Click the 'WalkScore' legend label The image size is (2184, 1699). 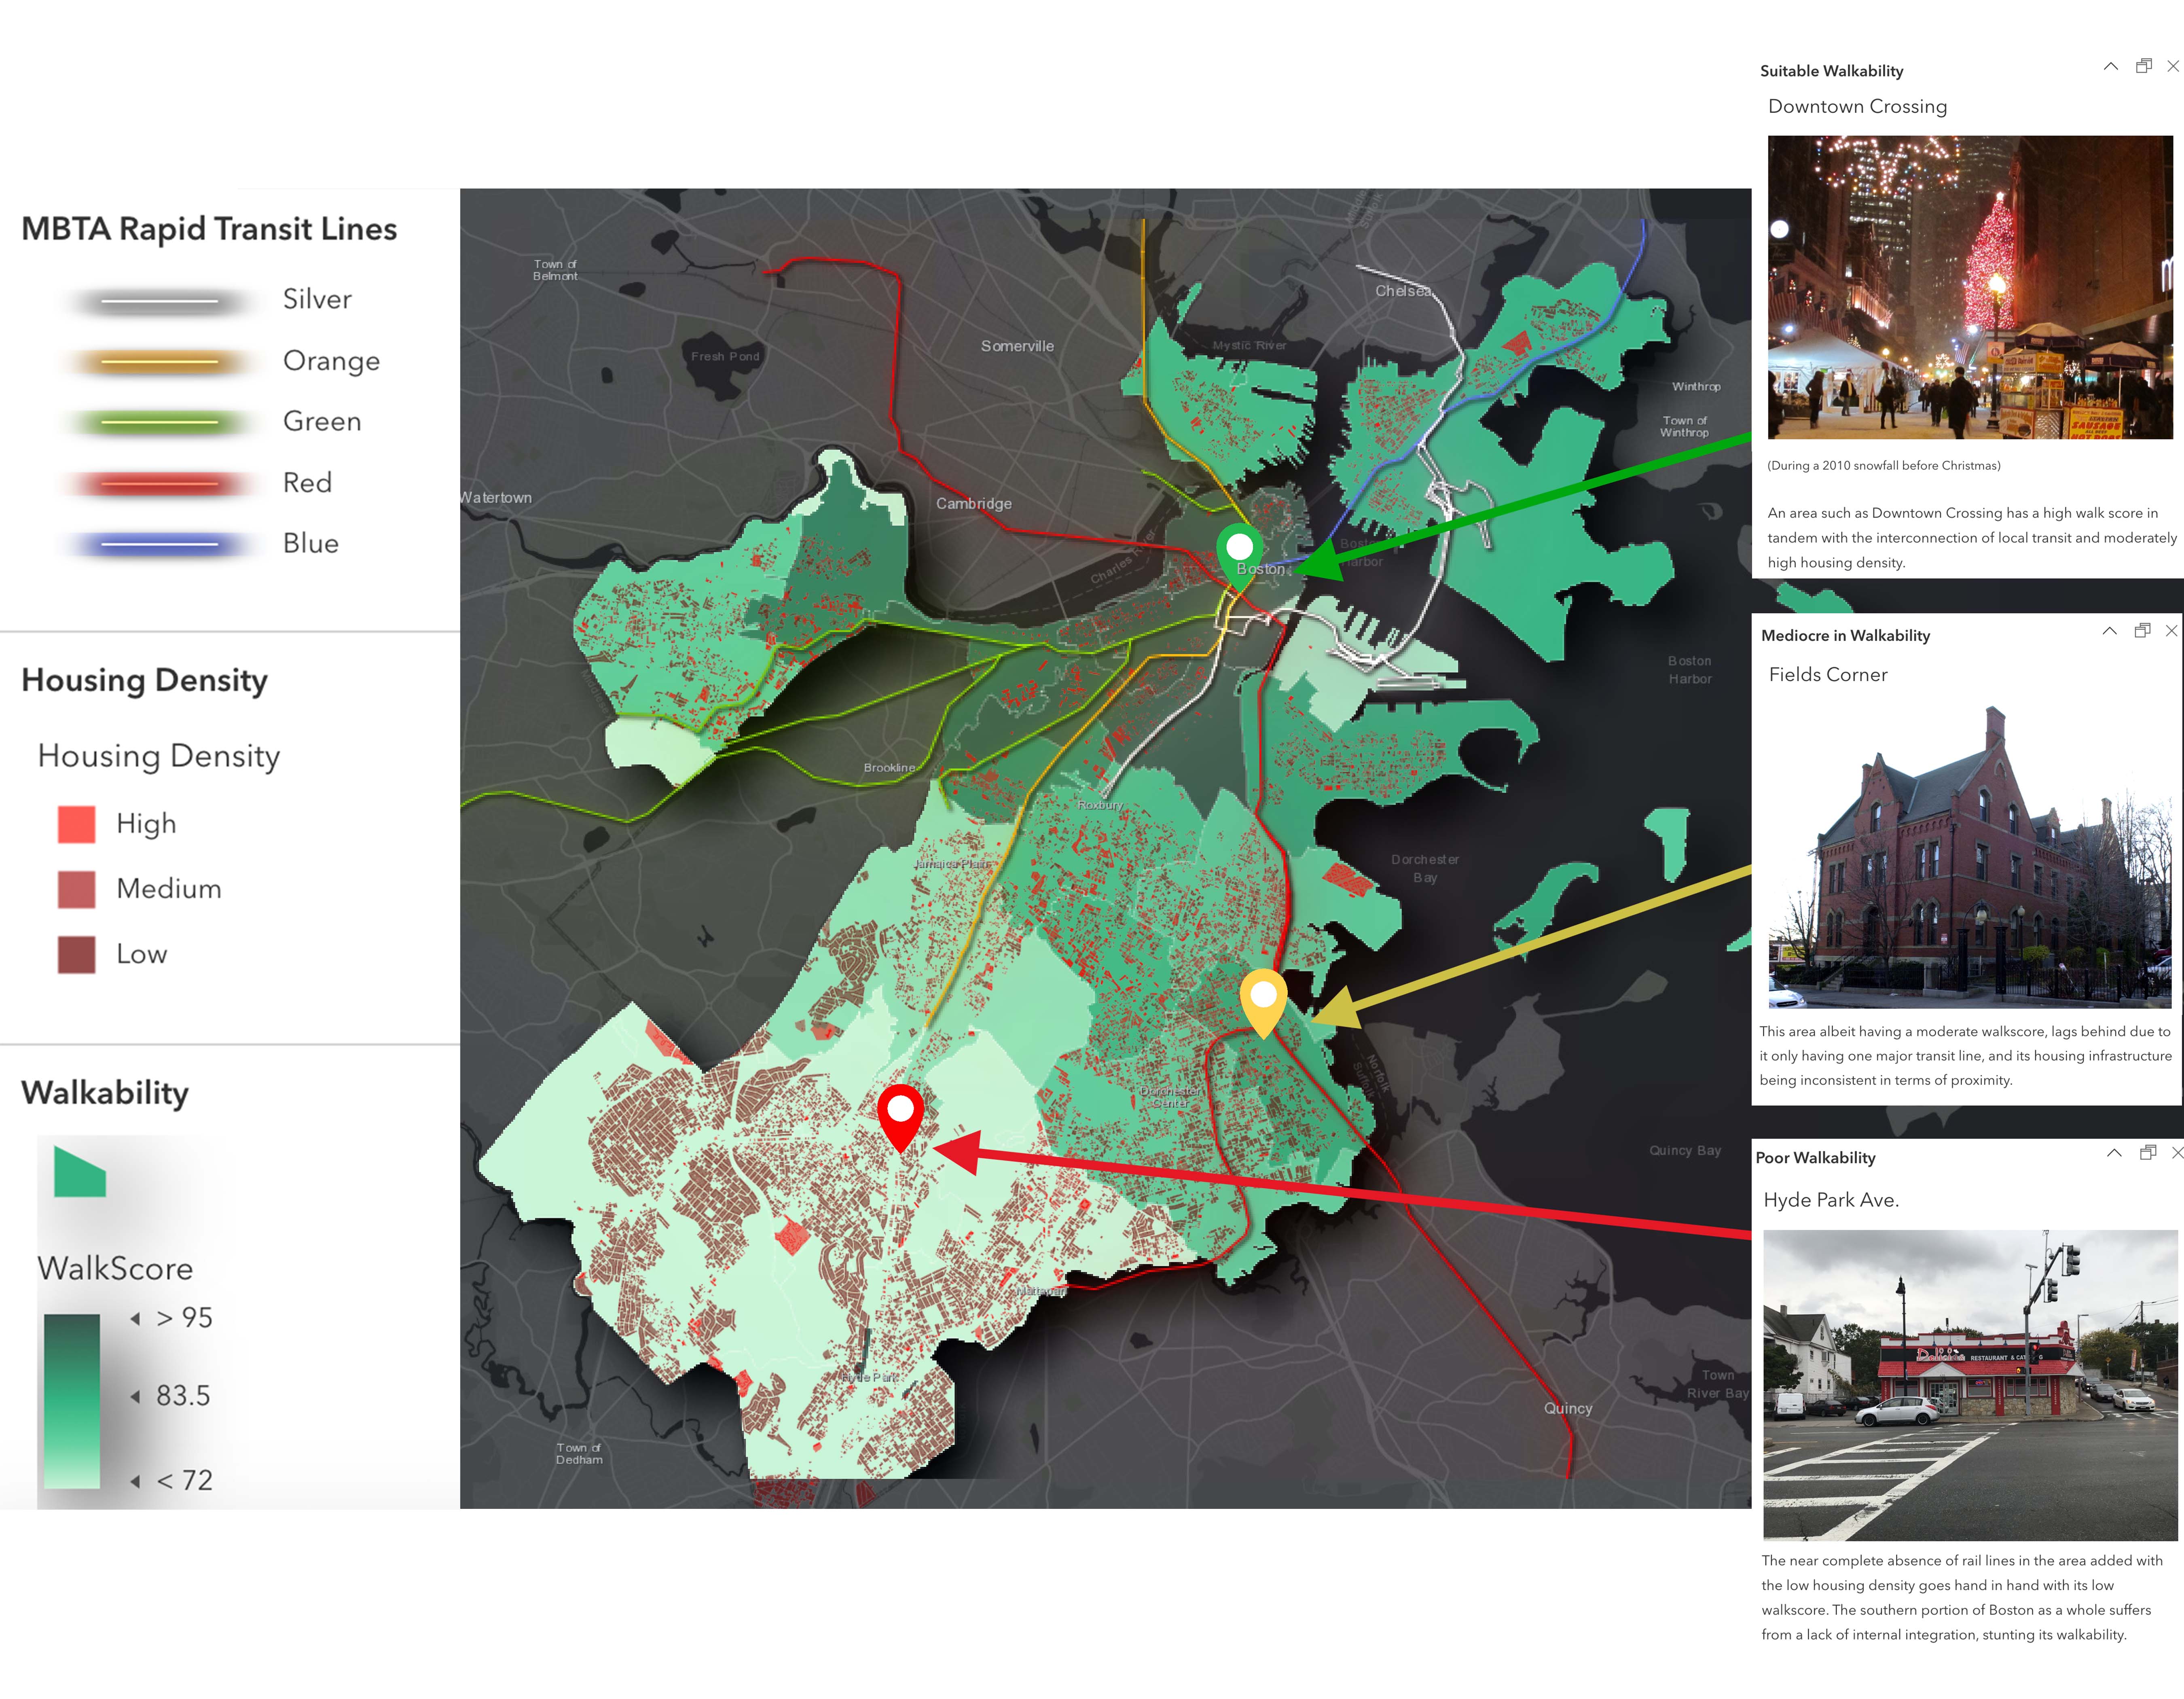(115, 1268)
